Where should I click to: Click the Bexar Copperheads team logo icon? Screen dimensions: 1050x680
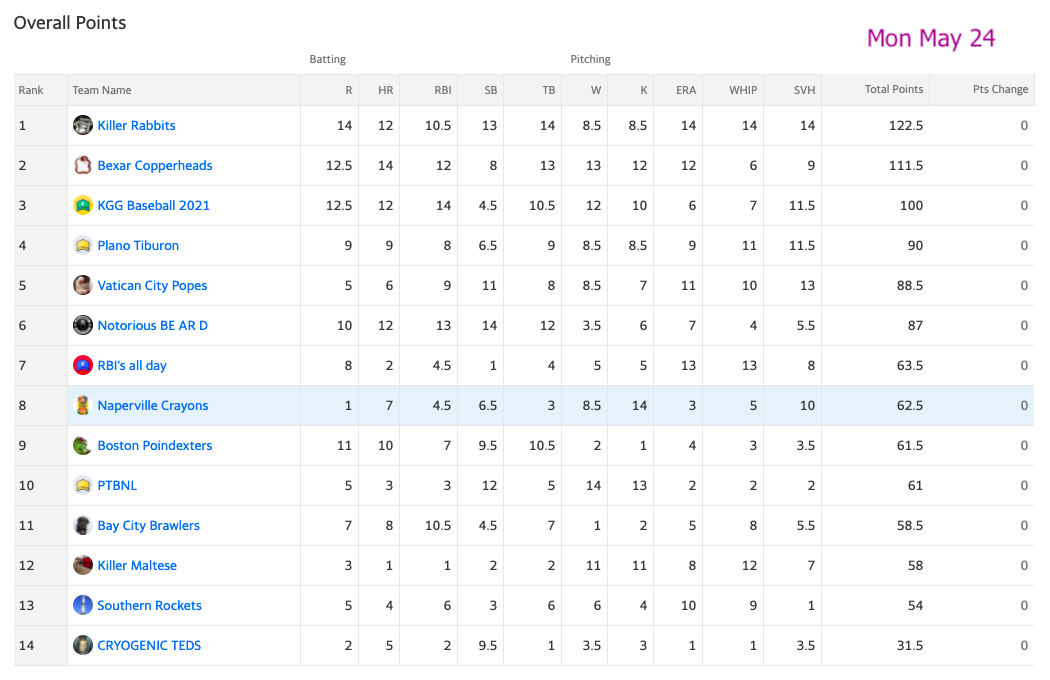point(82,165)
